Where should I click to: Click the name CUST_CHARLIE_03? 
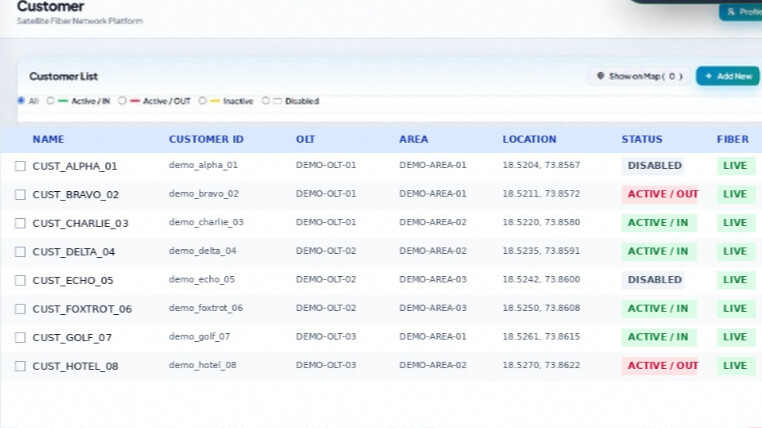click(81, 223)
